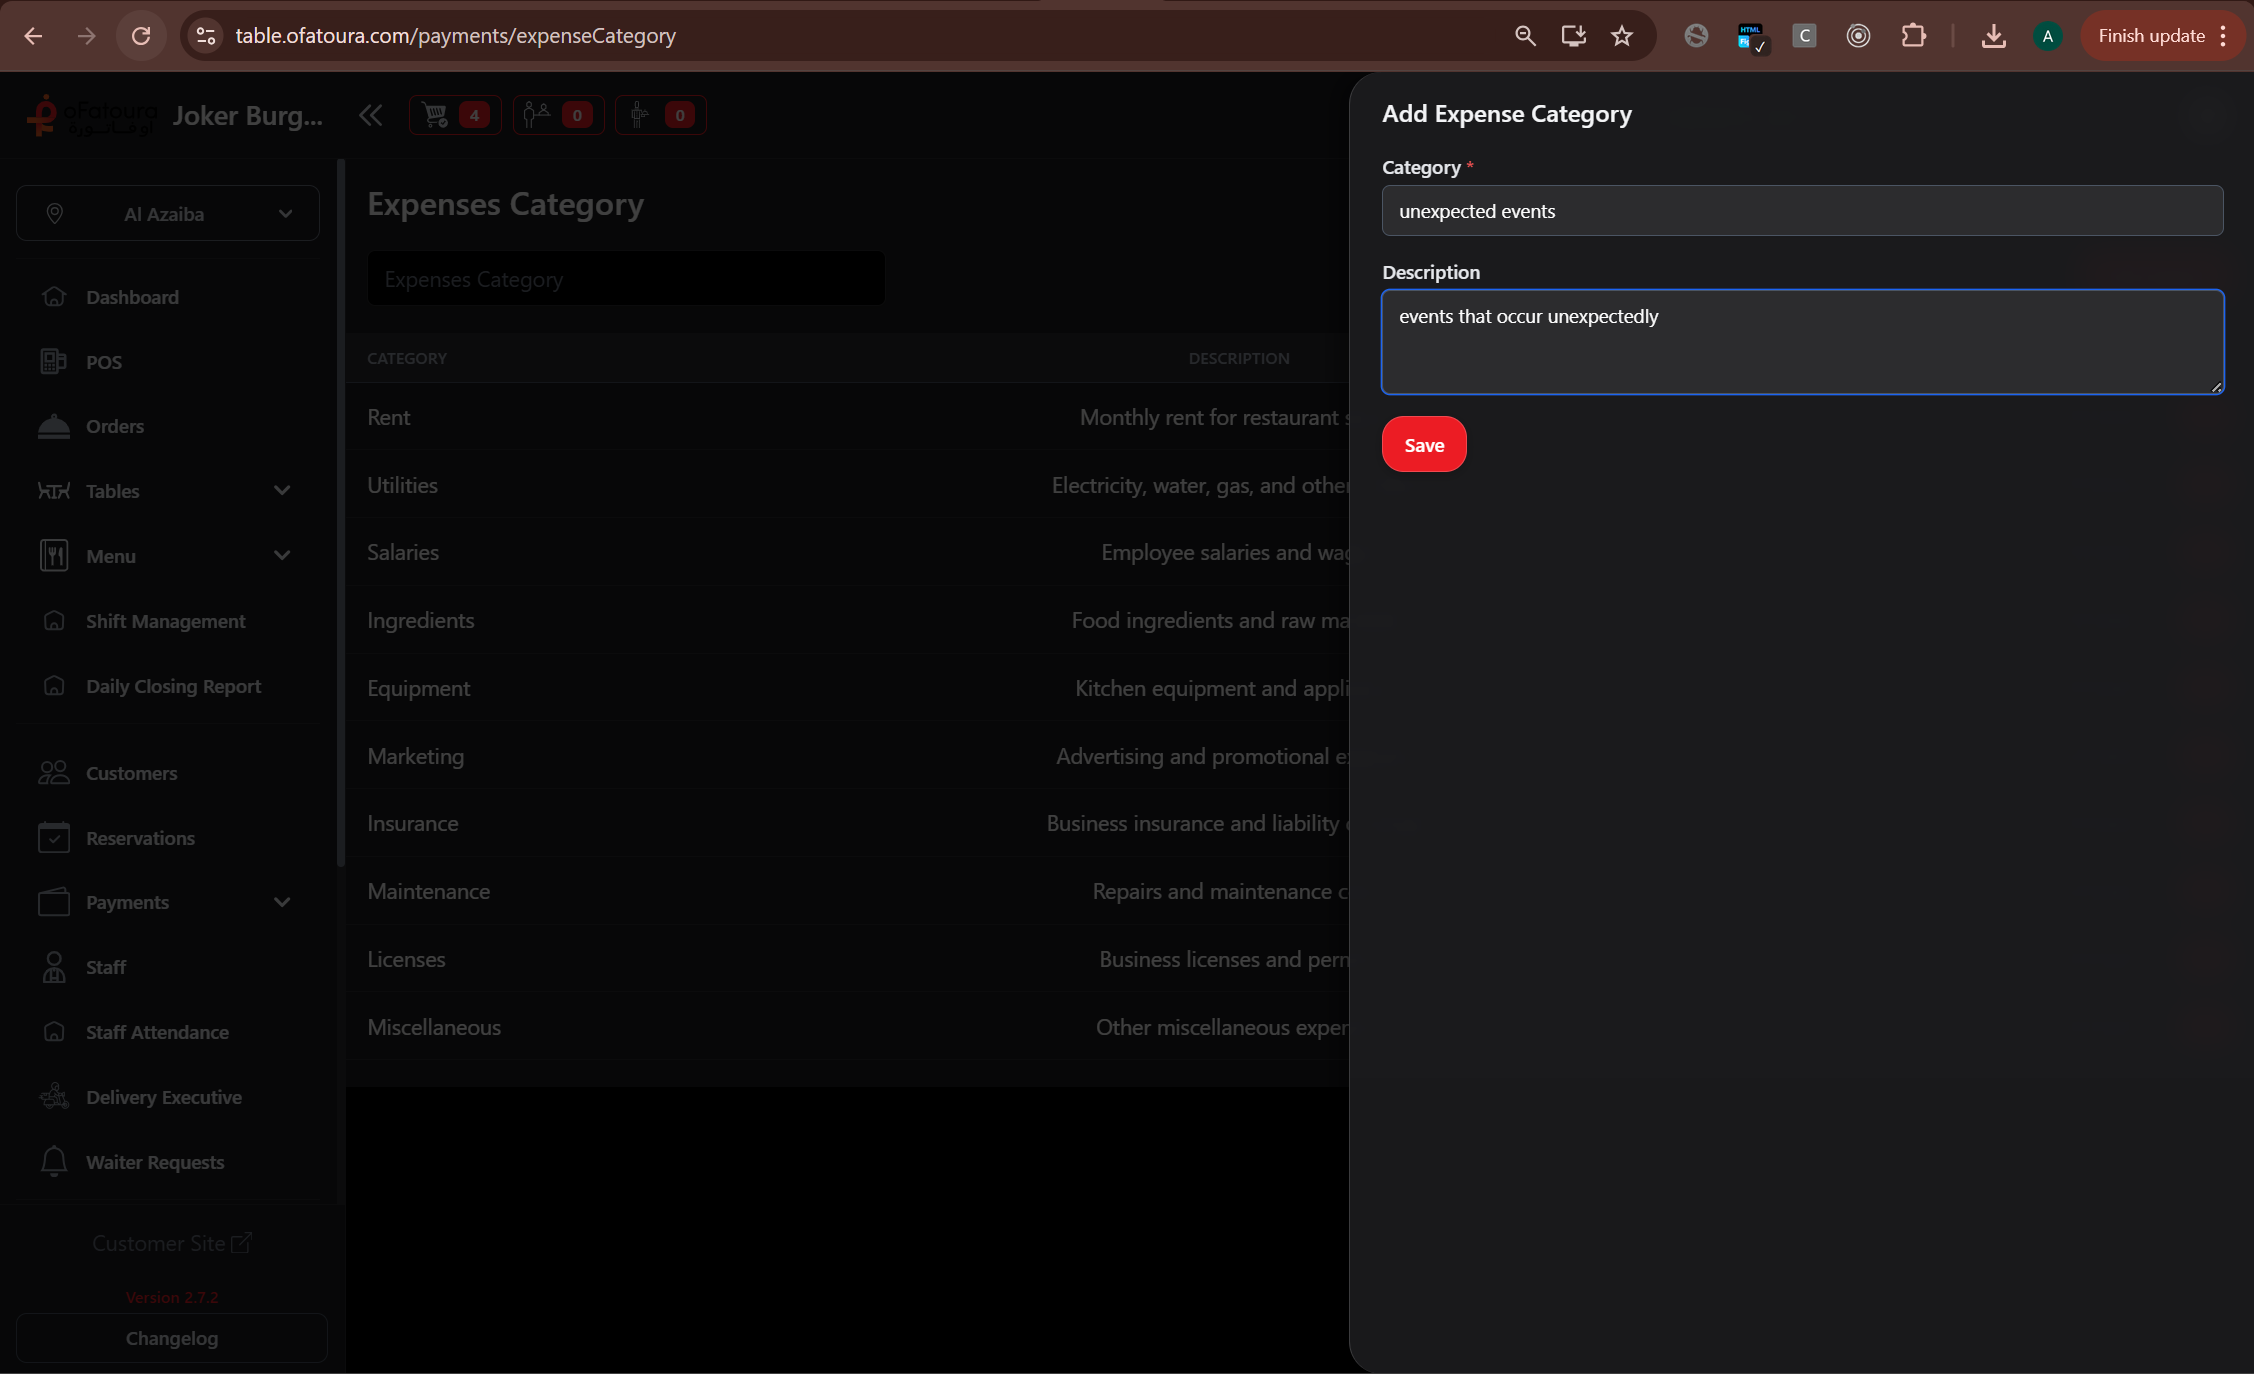This screenshot has height=1374, width=2254.
Task: Reload the page with refresh icon
Action: pyautogui.click(x=141, y=36)
